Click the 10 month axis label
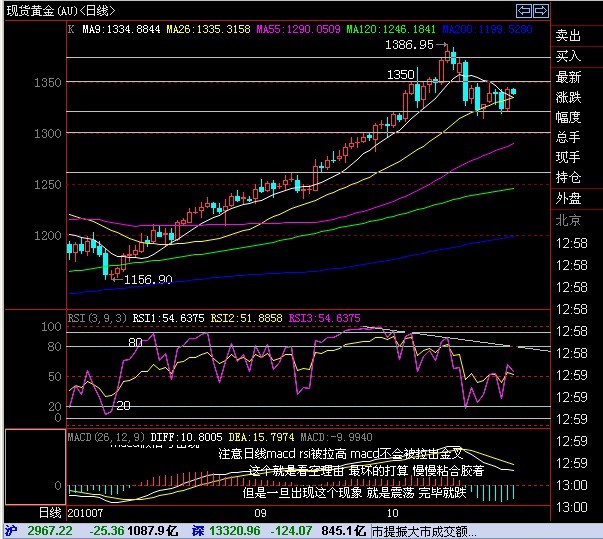603x539 pixels. [x=392, y=513]
